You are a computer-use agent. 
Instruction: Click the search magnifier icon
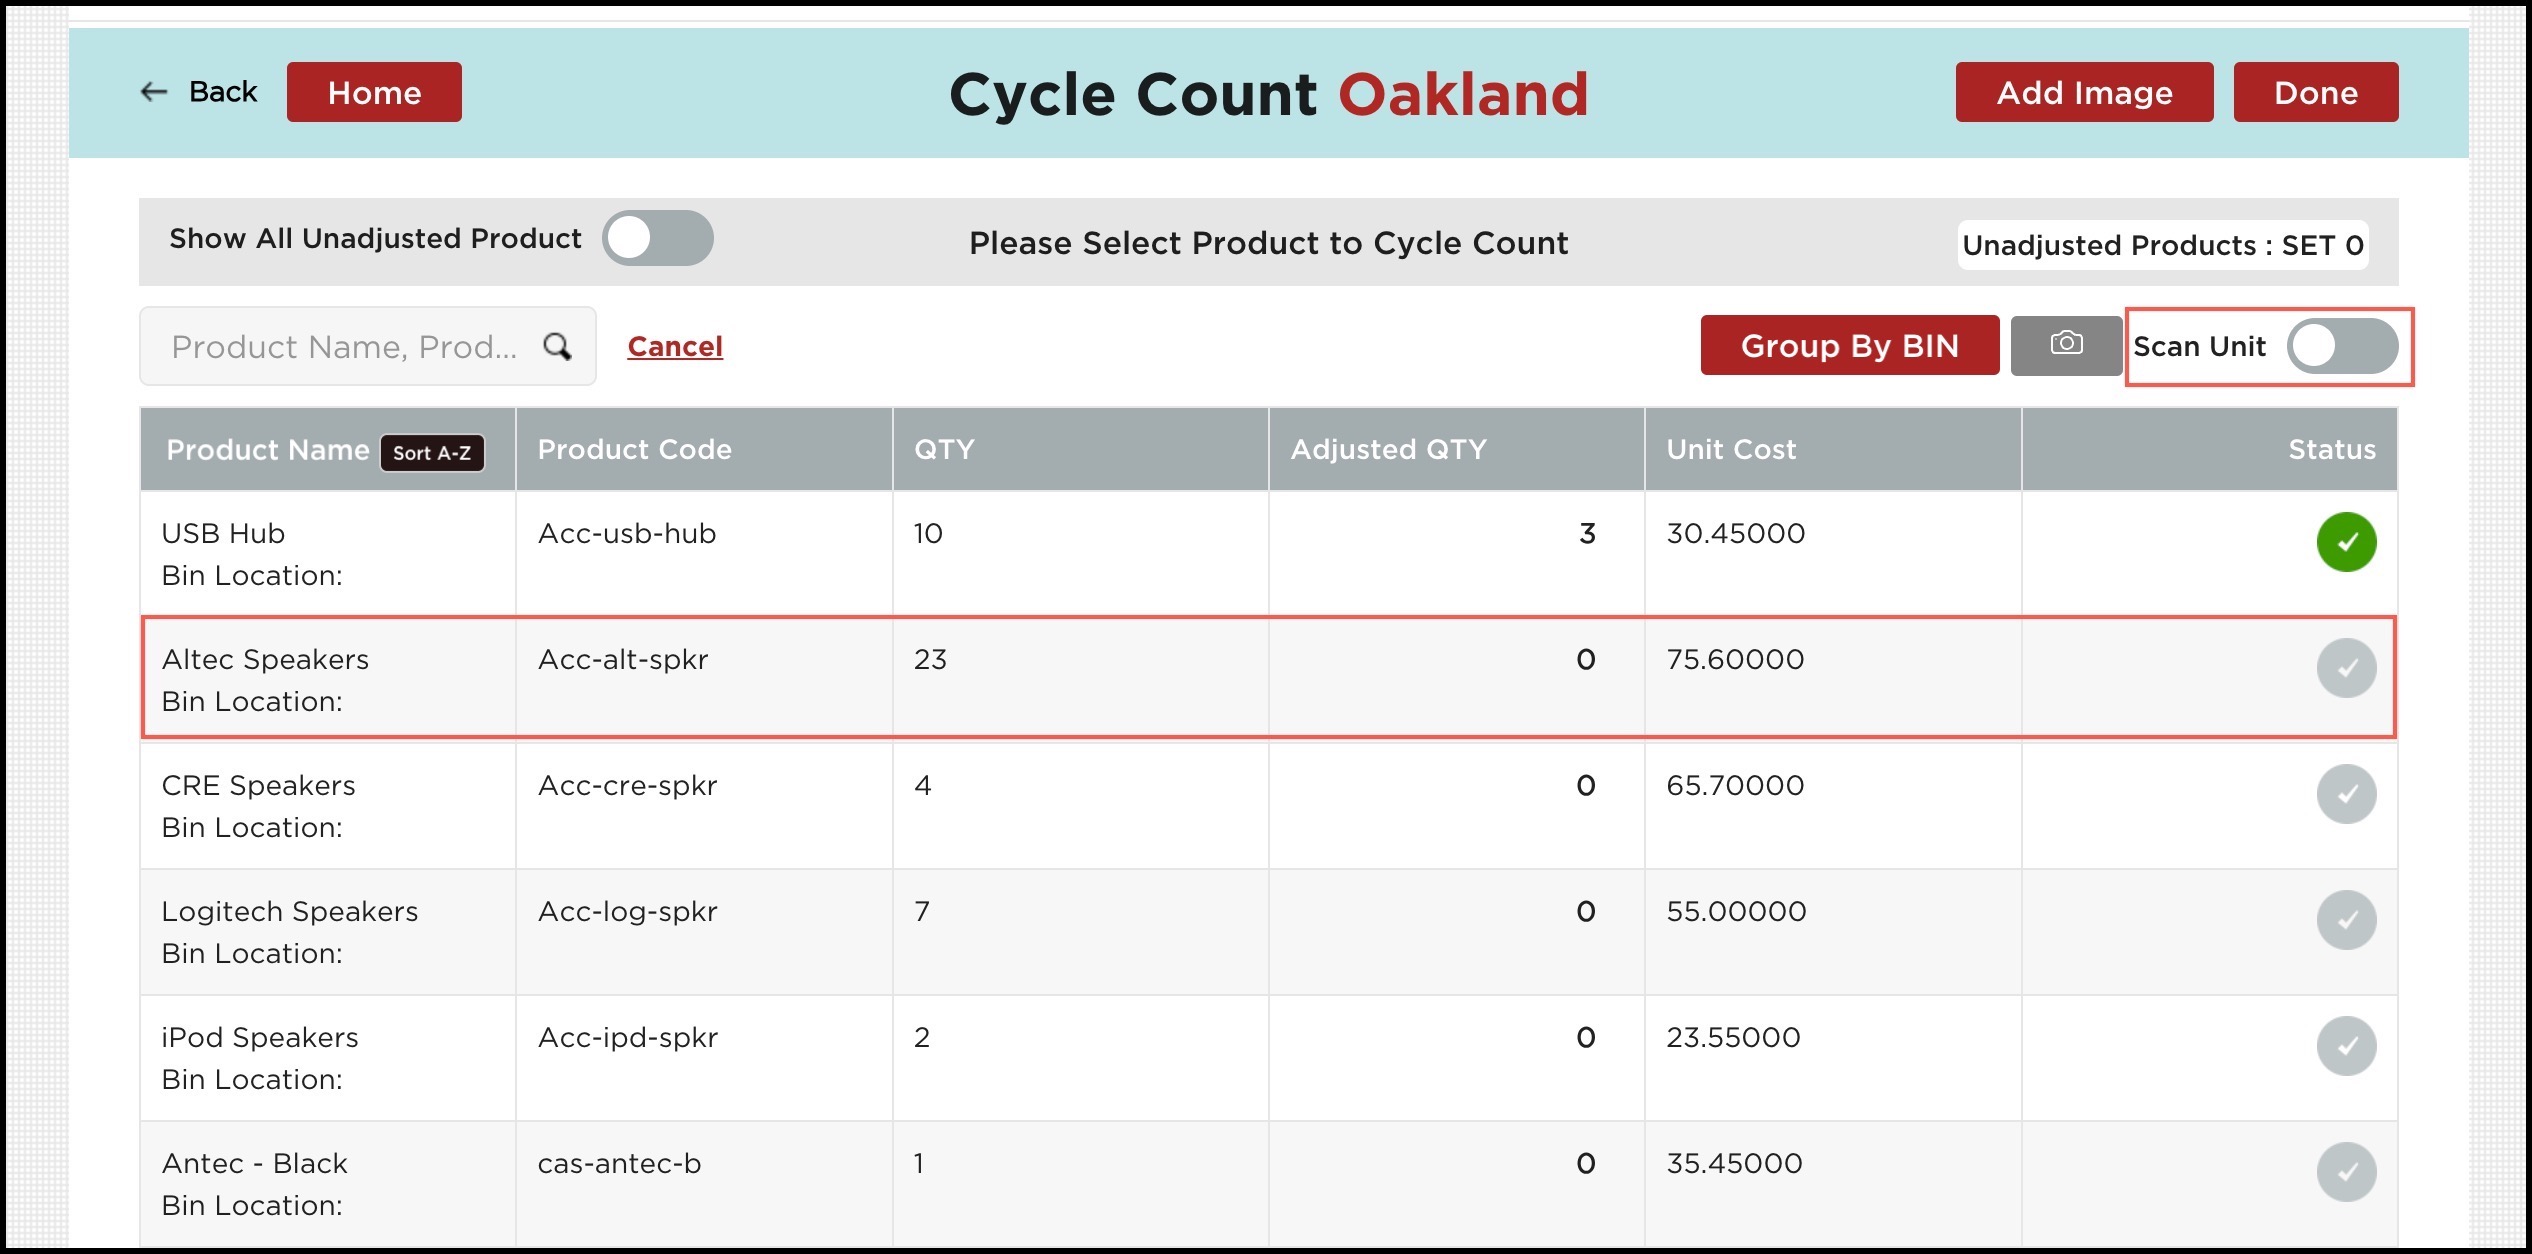[557, 347]
